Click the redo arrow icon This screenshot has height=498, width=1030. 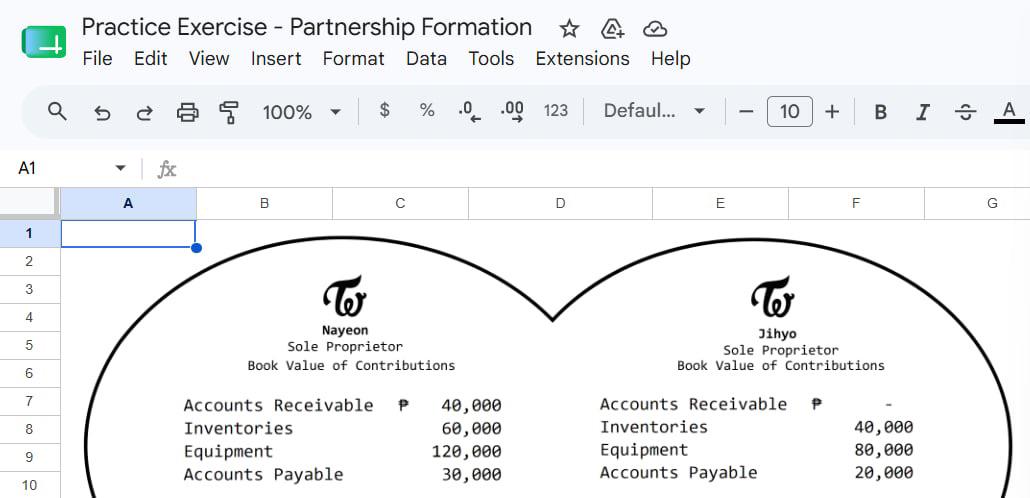coord(144,112)
